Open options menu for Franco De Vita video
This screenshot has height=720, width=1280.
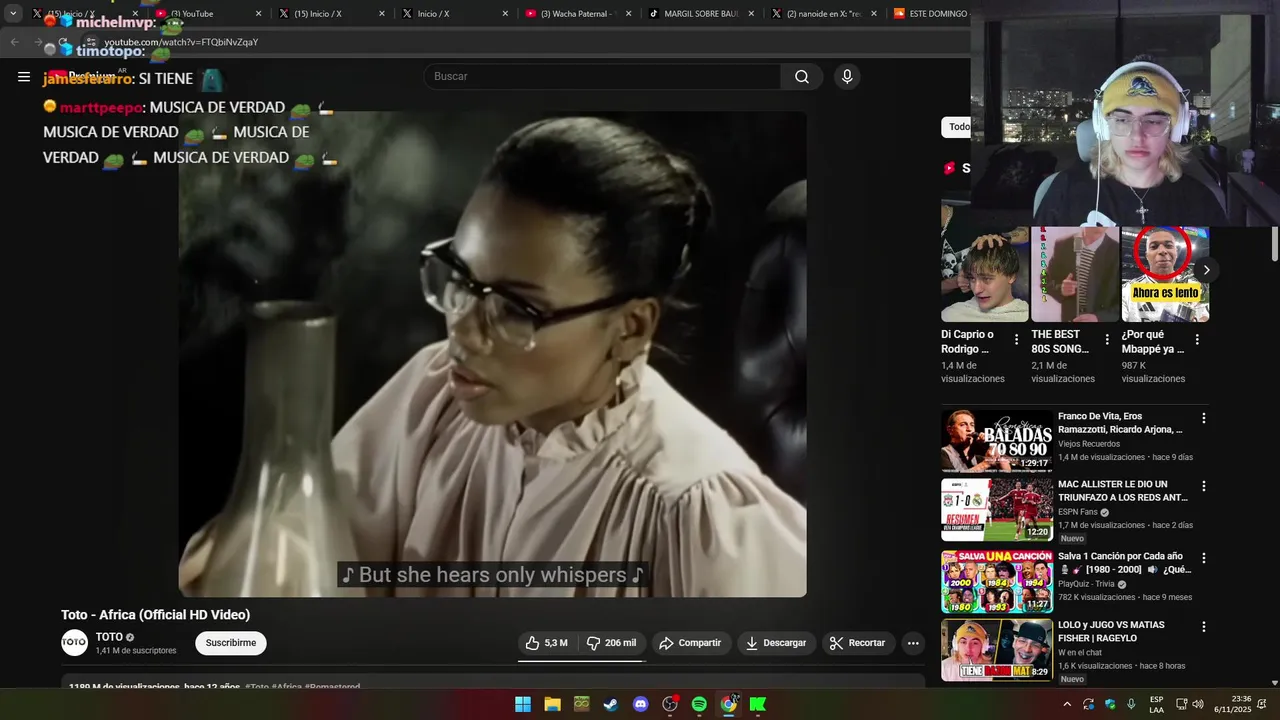1204,418
